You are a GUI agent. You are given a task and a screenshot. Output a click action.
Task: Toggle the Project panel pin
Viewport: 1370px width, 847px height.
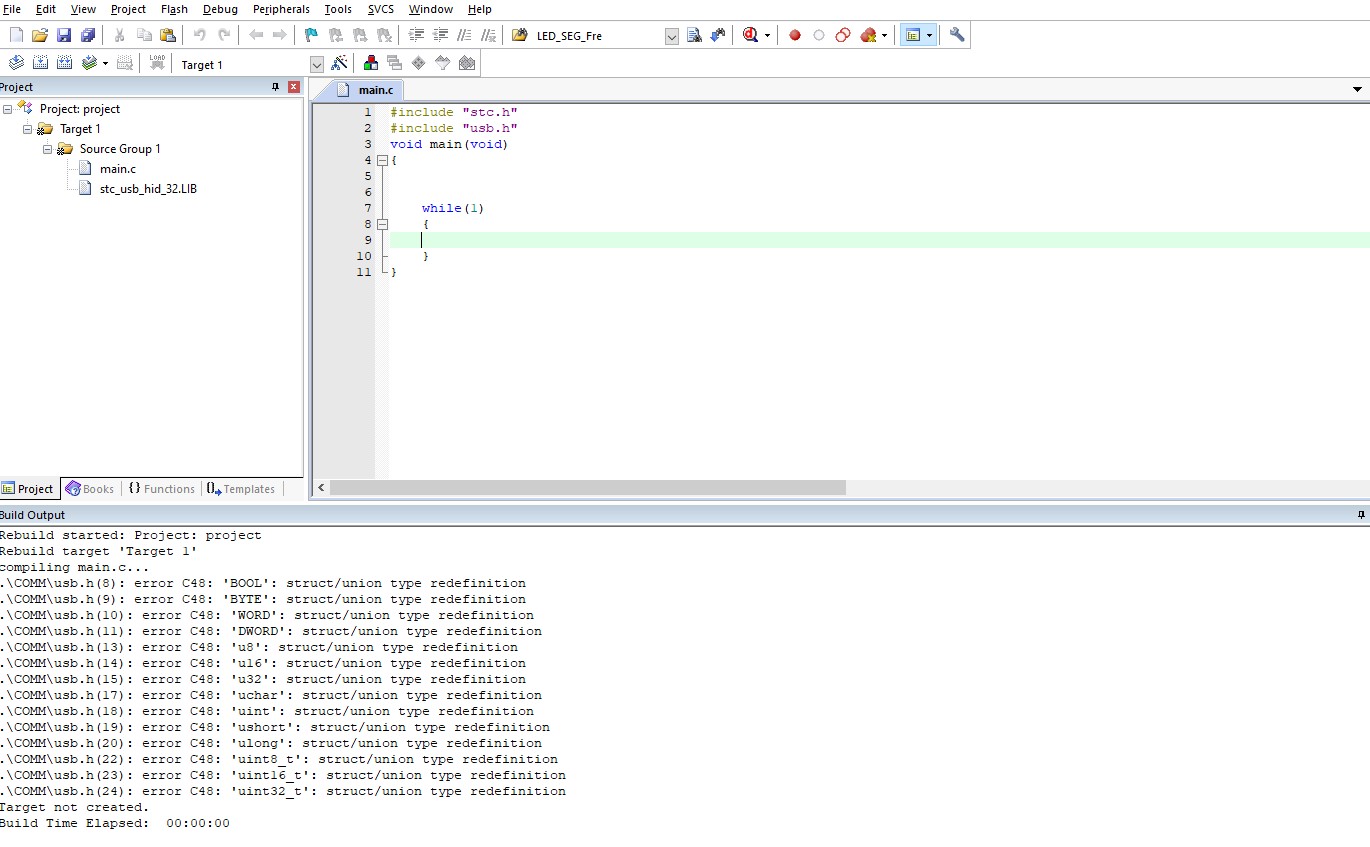click(x=276, y=87)
